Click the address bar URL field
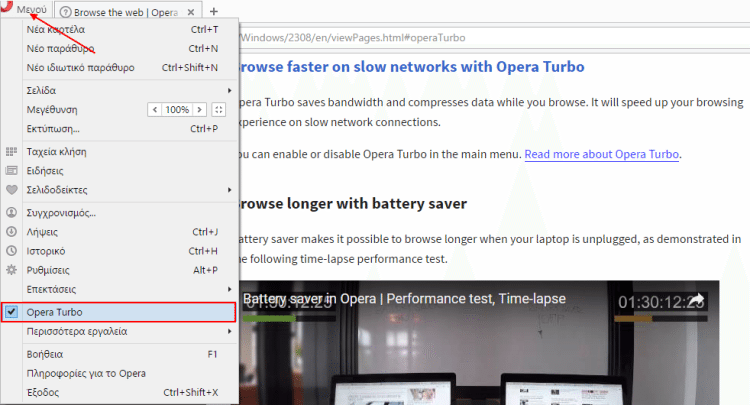The height and width of the screenshot is (405, 750). (493, 38)
